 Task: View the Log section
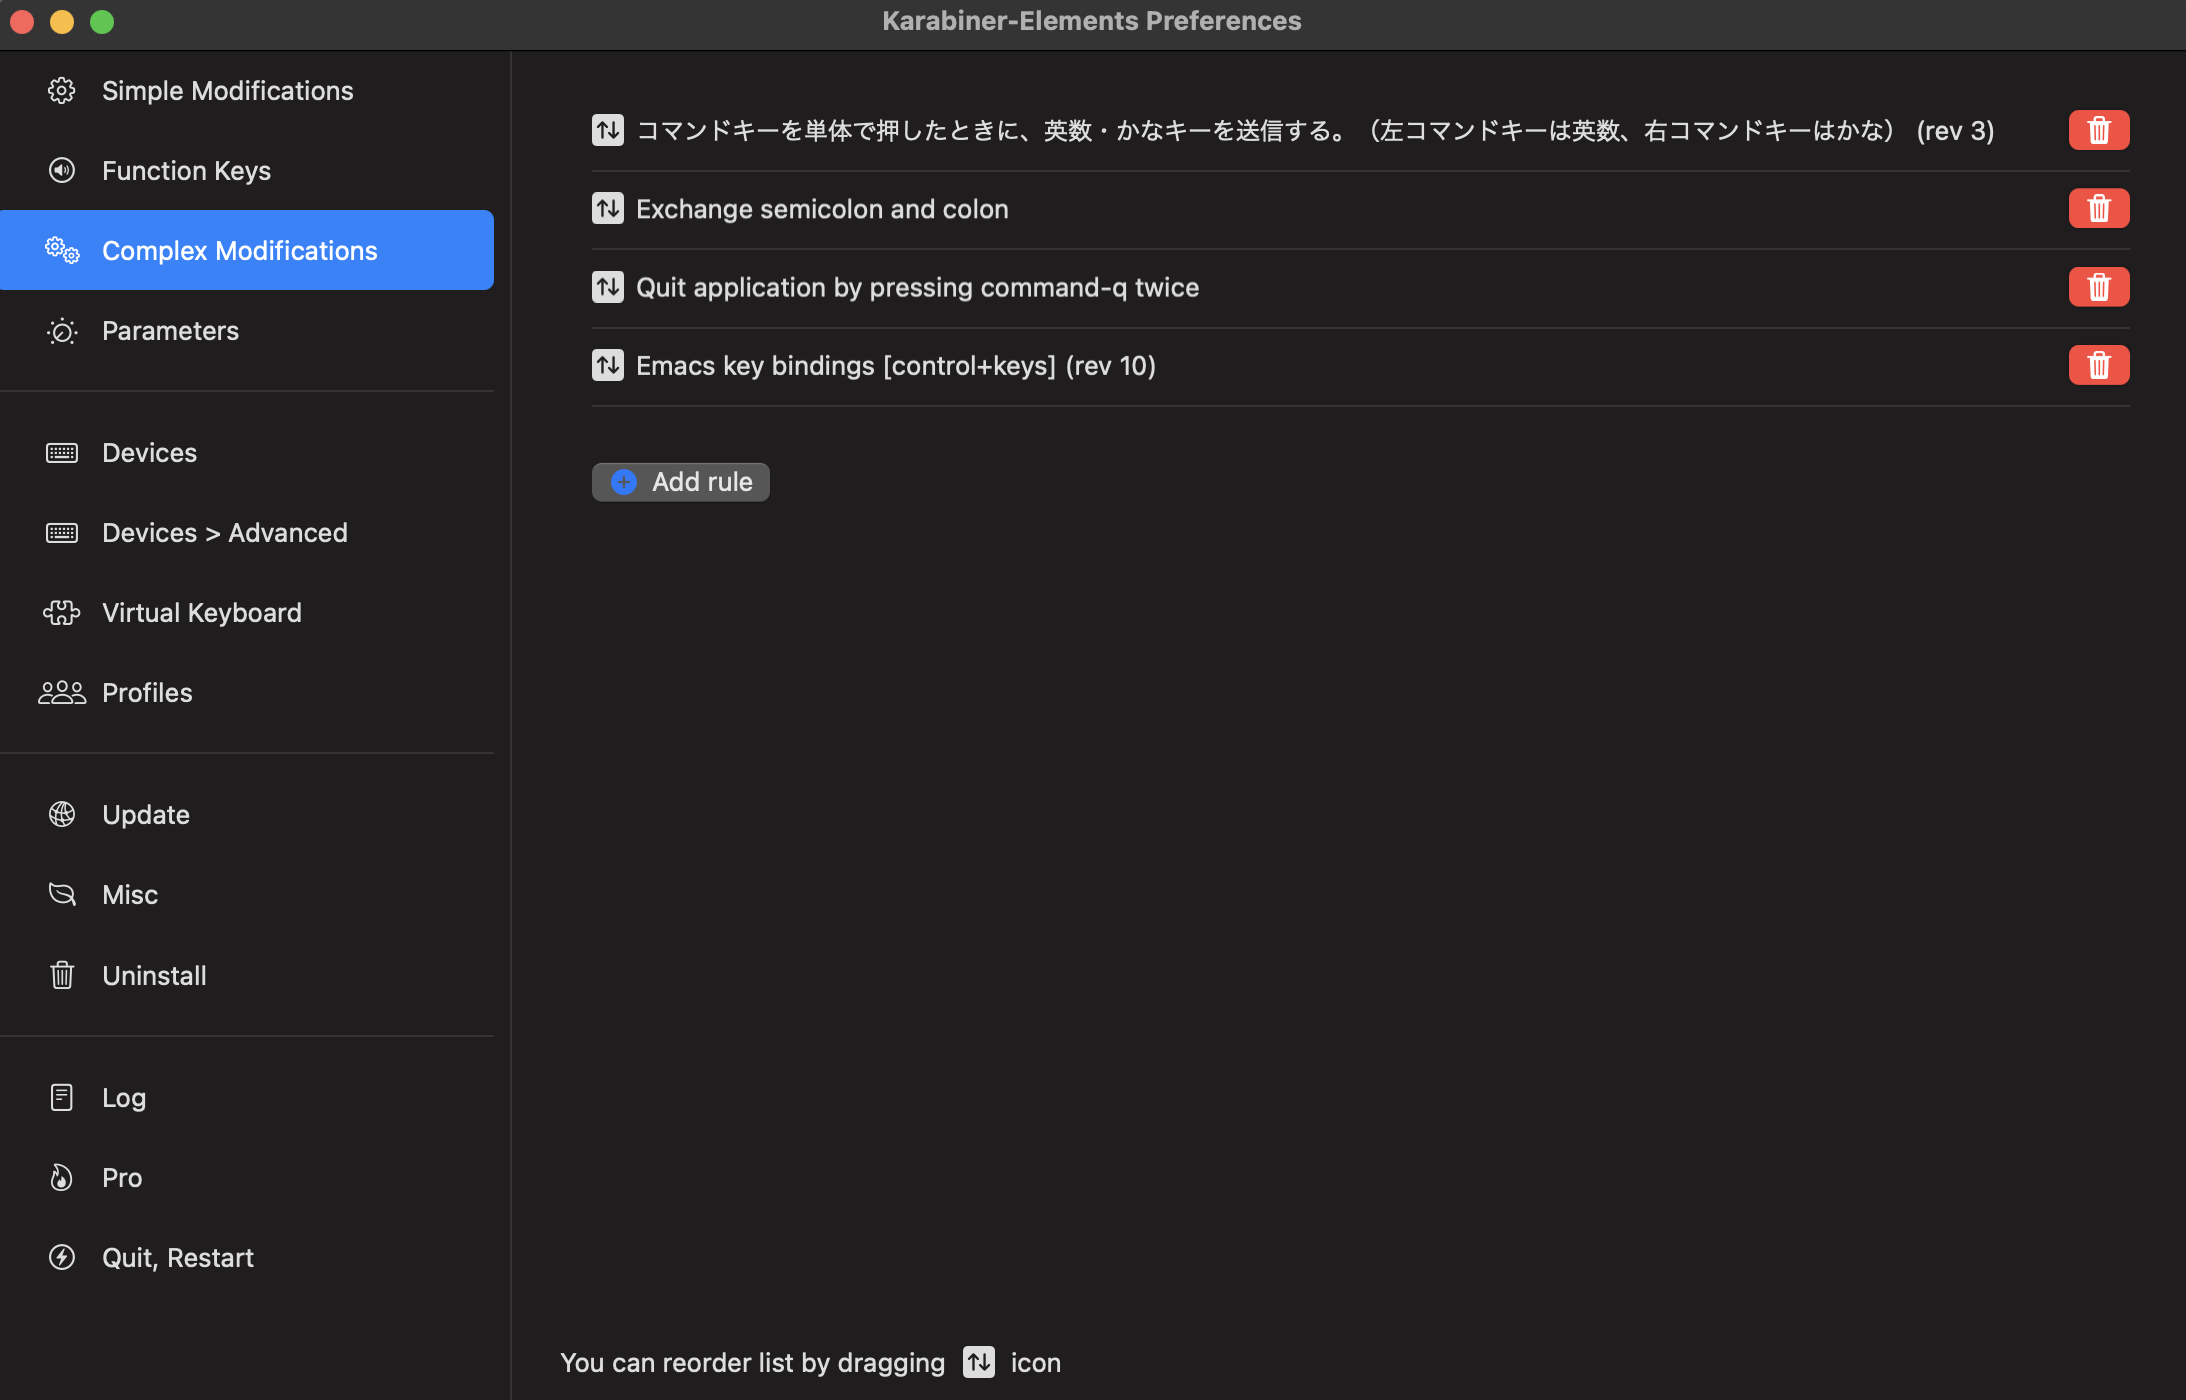click(x=124, y=1098)
